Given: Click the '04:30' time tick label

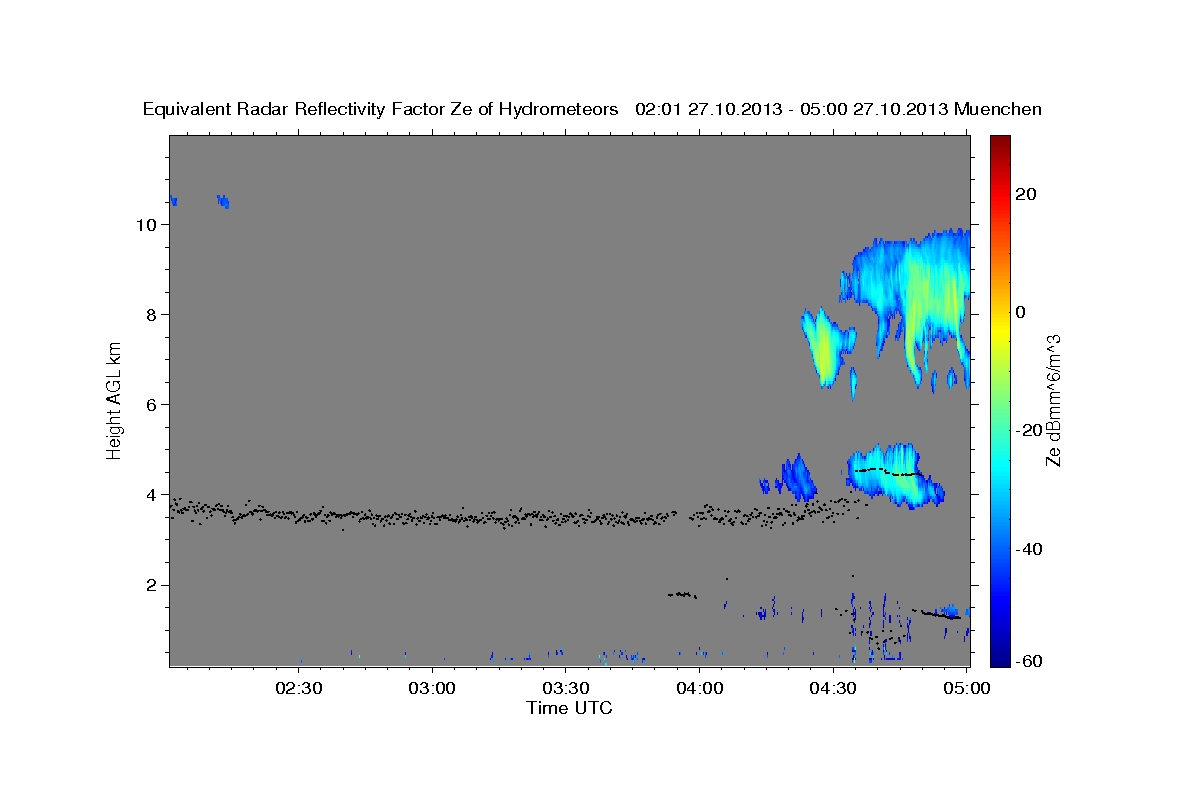Looking at the screenshot, I should coord(834,688).
